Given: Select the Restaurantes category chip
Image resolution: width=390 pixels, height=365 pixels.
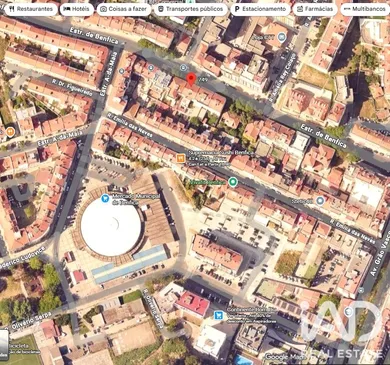Looking at the screenshot, I should [x=31, y=9].
